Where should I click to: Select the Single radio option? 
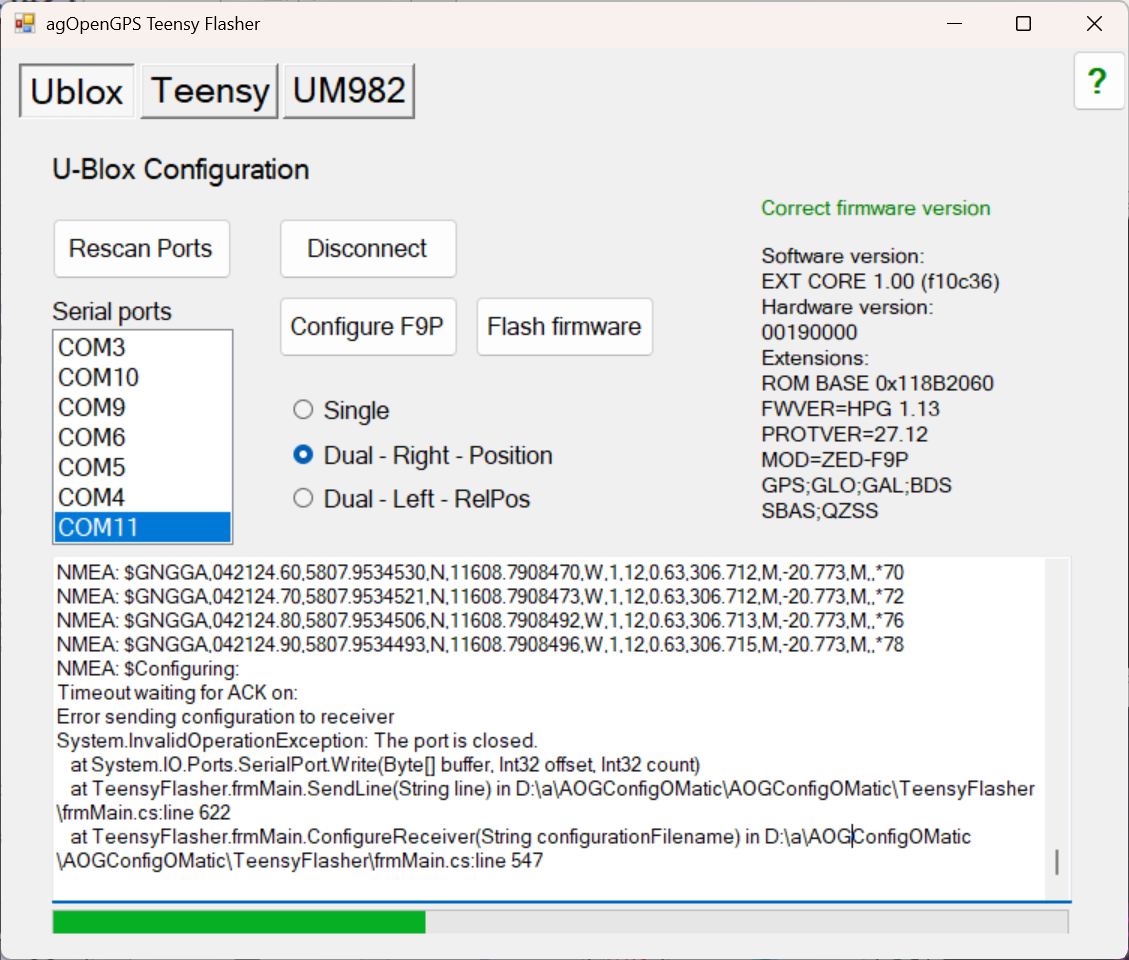pyautogui.click(x=341, y=411)
